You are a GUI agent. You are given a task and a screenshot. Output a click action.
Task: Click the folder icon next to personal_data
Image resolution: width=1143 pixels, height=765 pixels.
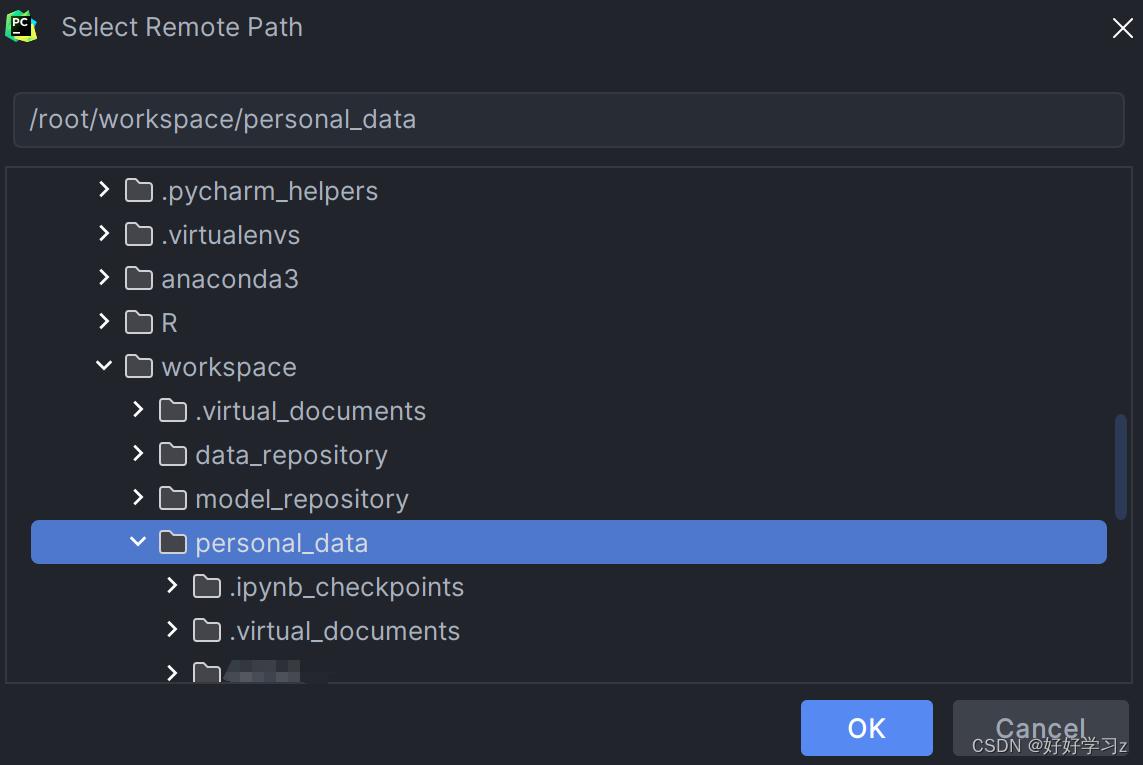tap(172, 542)
